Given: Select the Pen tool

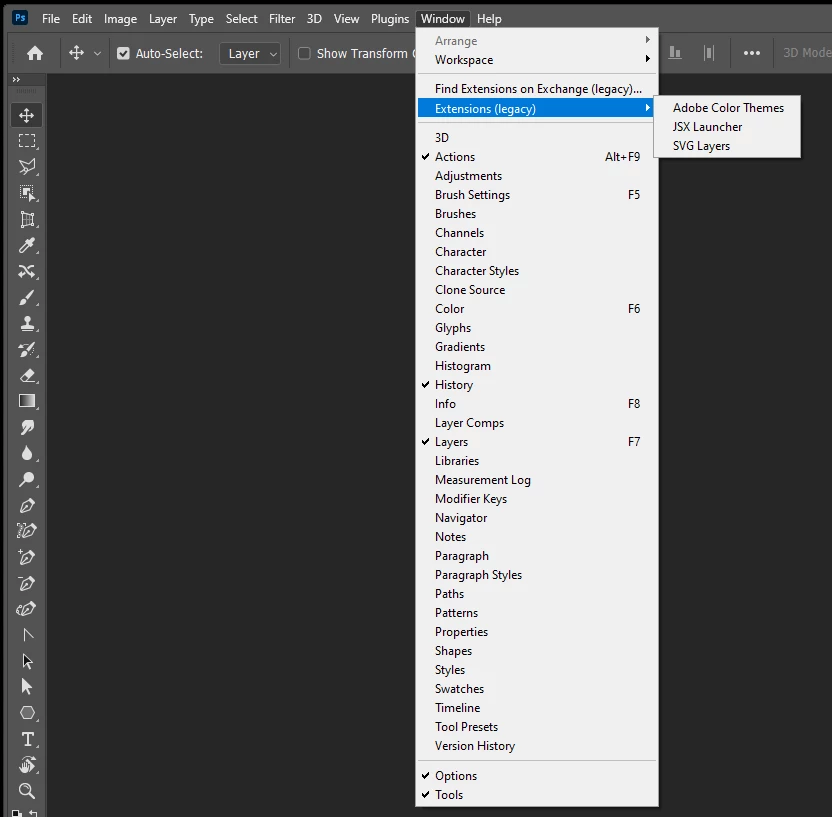Looking at the screenshot, I should (x=27, y=505).
